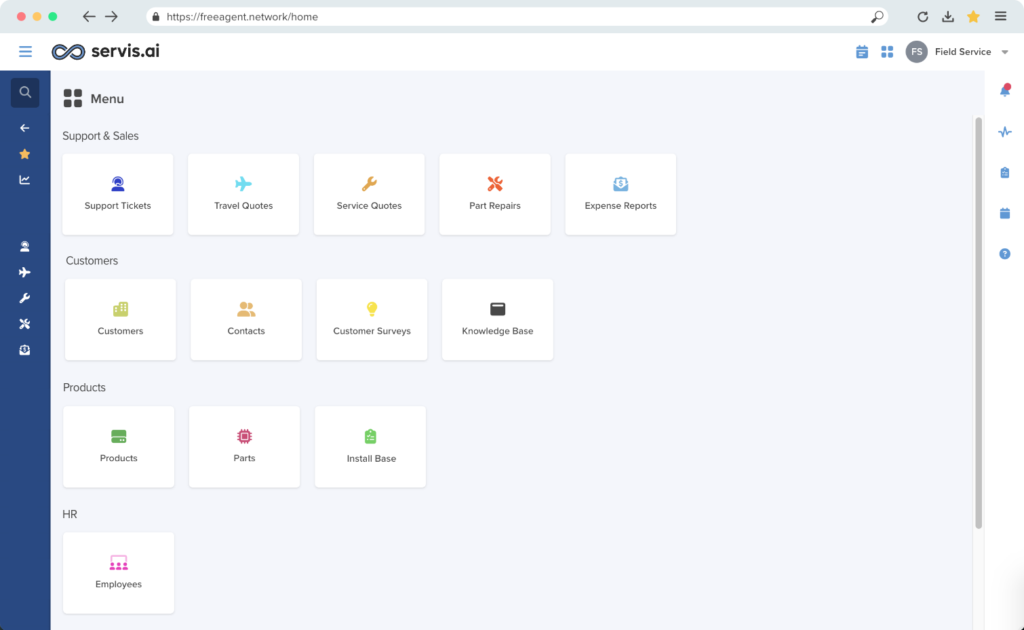
Task: Open the Part Repairs crossed-tools sidebar icon
Action: point(25,323)
